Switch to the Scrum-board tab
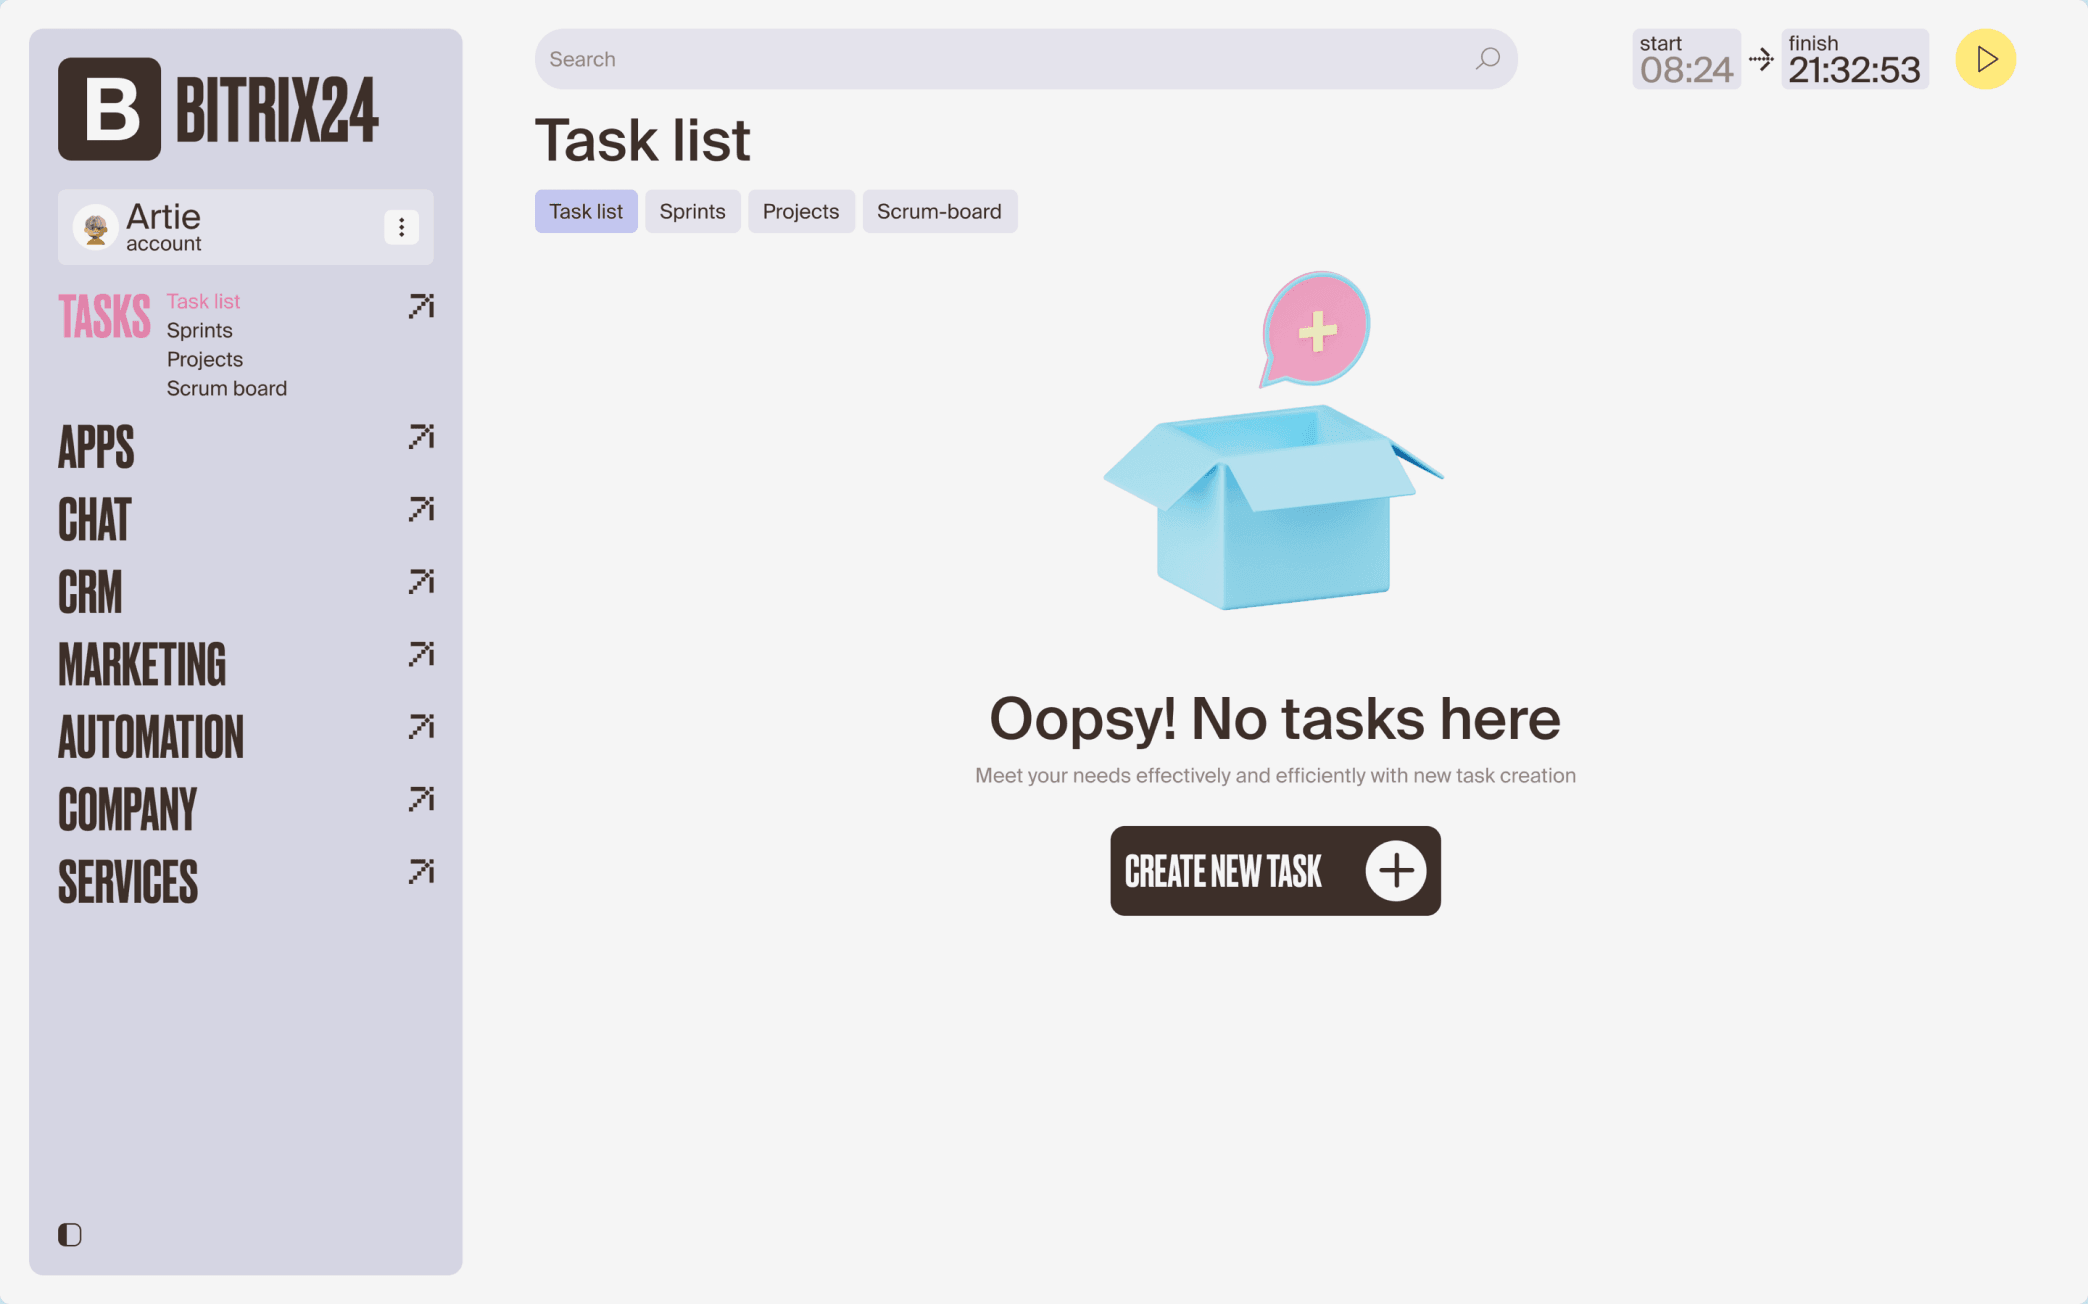The image size is (2088, 1304). pos(939,212)
